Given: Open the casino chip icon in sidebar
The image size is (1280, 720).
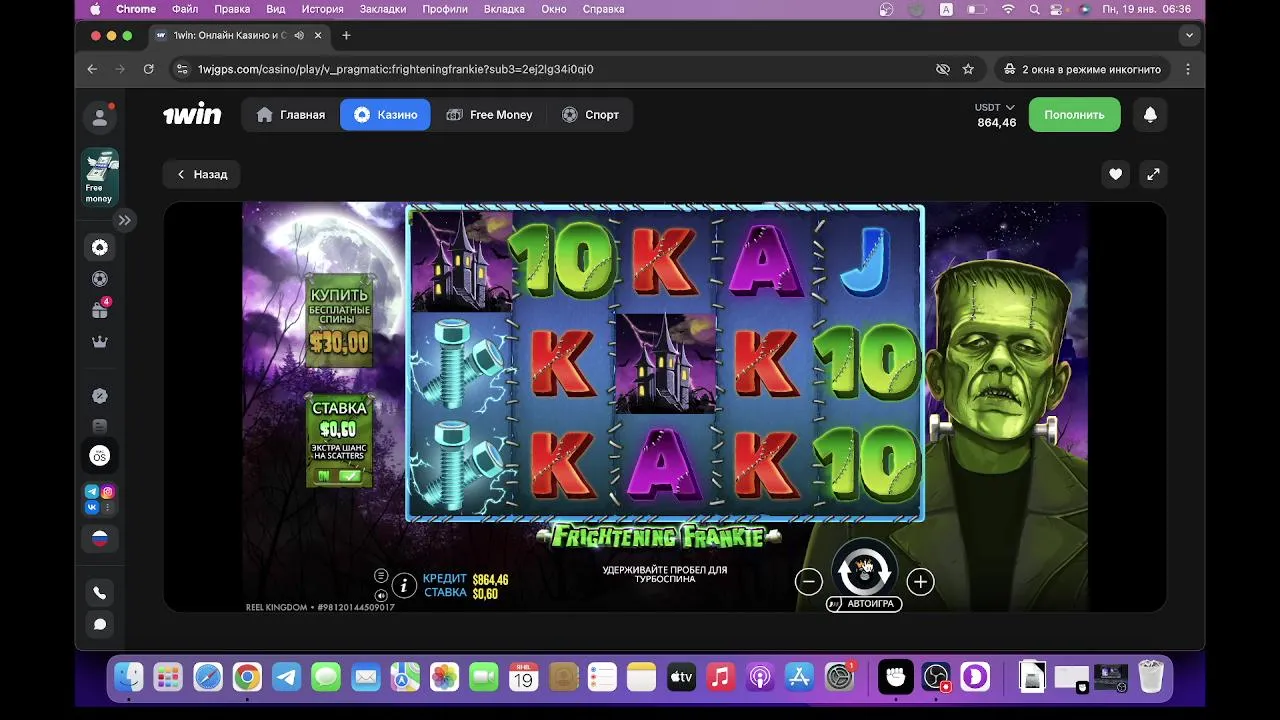Looking at the screenshot, I should coord(100,248).
